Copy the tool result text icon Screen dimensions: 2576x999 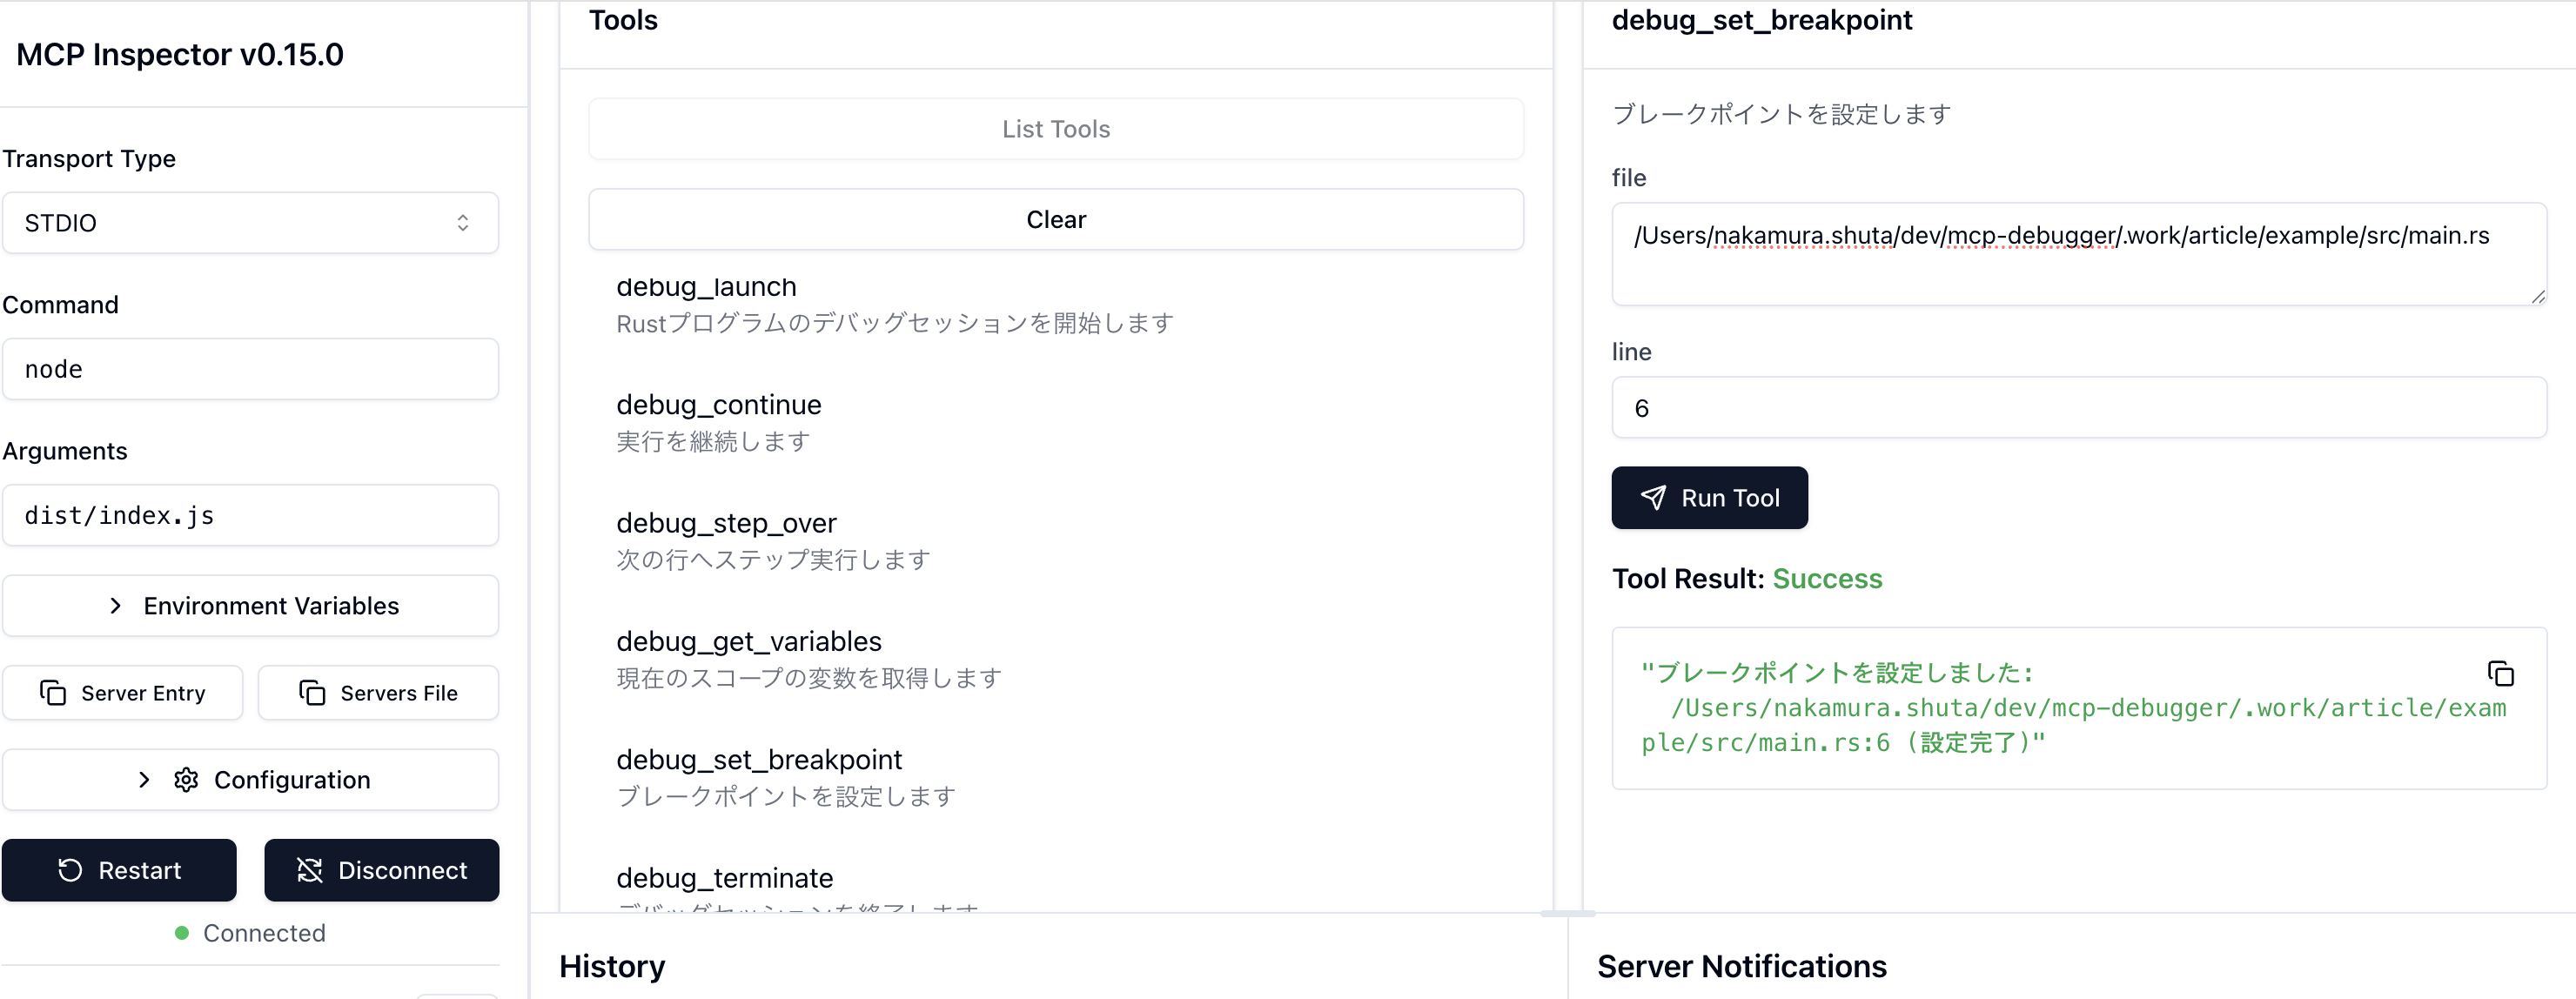coord(2500,674)
